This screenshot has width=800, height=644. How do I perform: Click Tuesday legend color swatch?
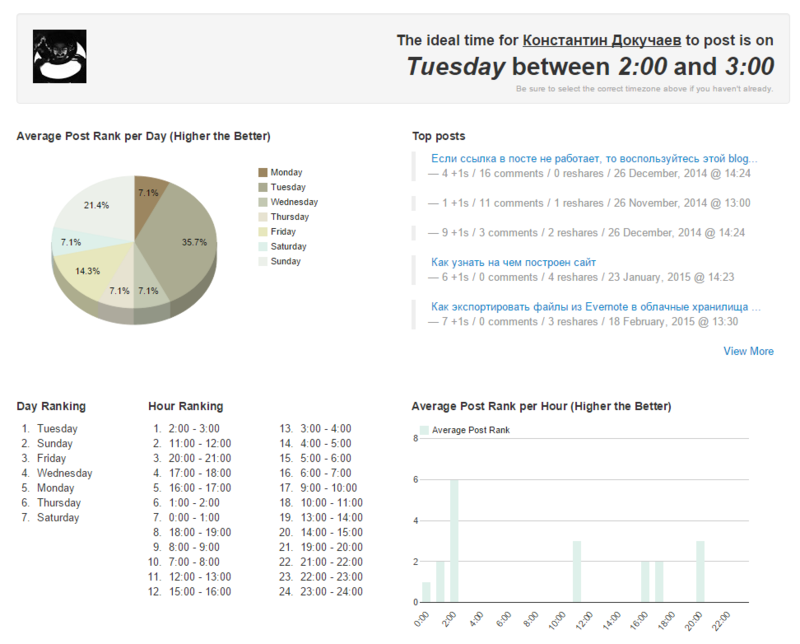click(263, 187)
